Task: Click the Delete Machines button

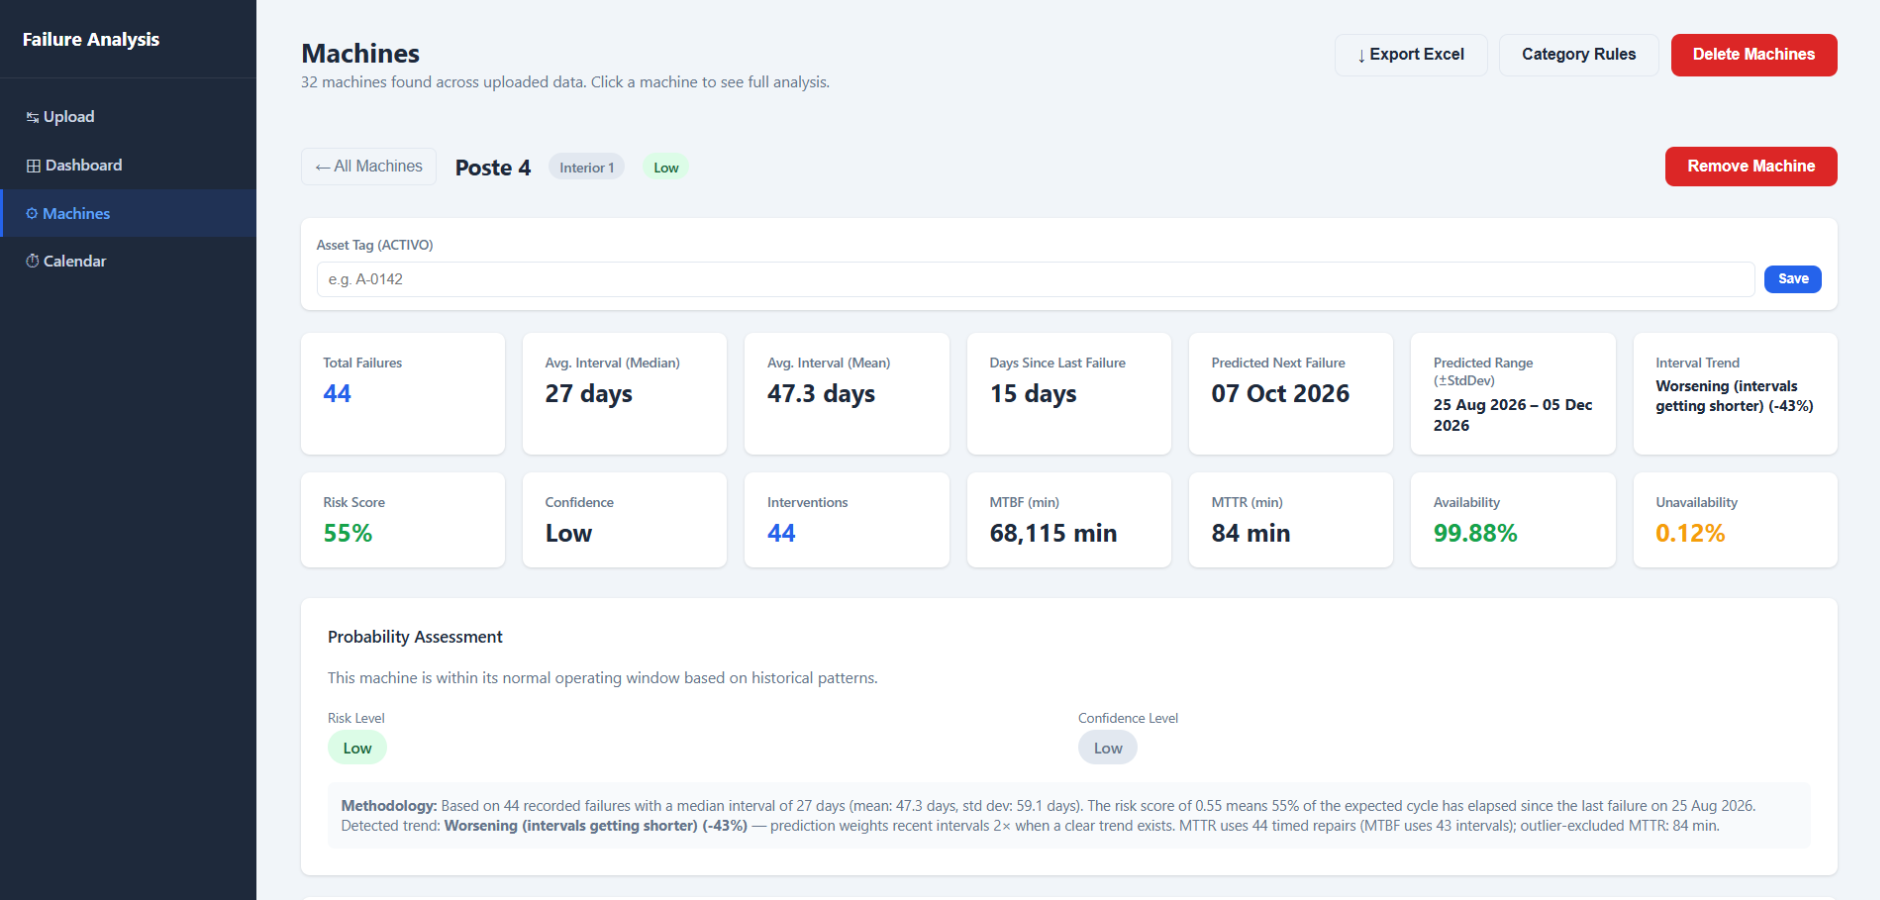Action: (x=1753, y=55)
